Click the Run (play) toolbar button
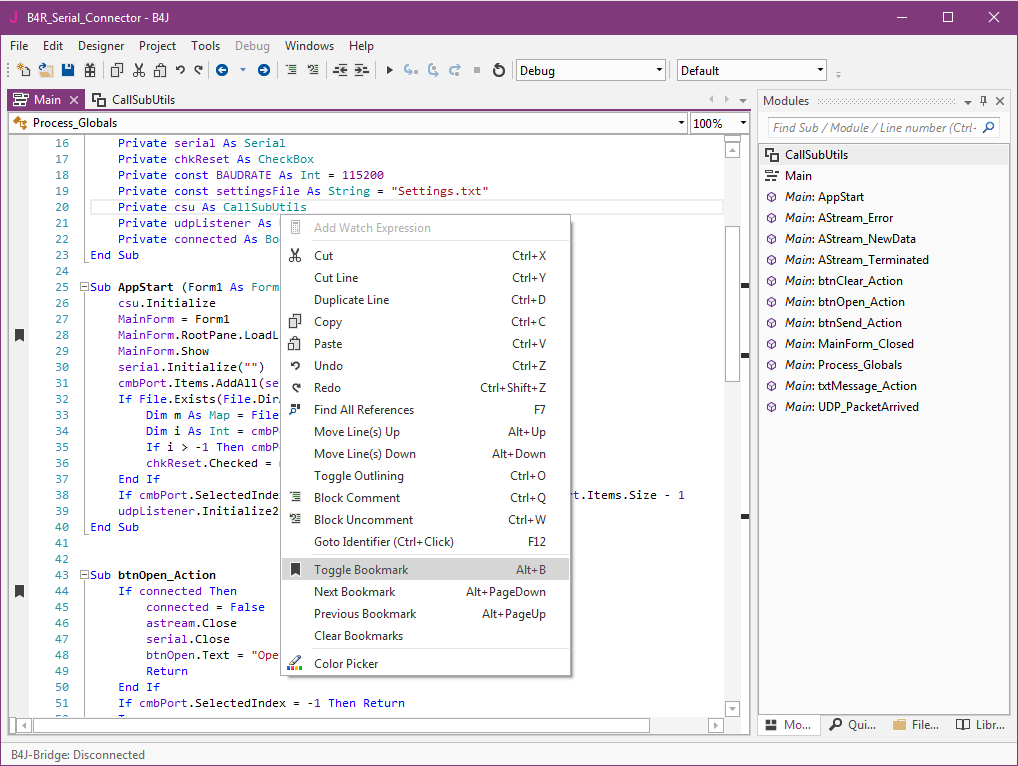Image resolution: width=1018 pixels, height=766 pixels. (x=389, y=70)
